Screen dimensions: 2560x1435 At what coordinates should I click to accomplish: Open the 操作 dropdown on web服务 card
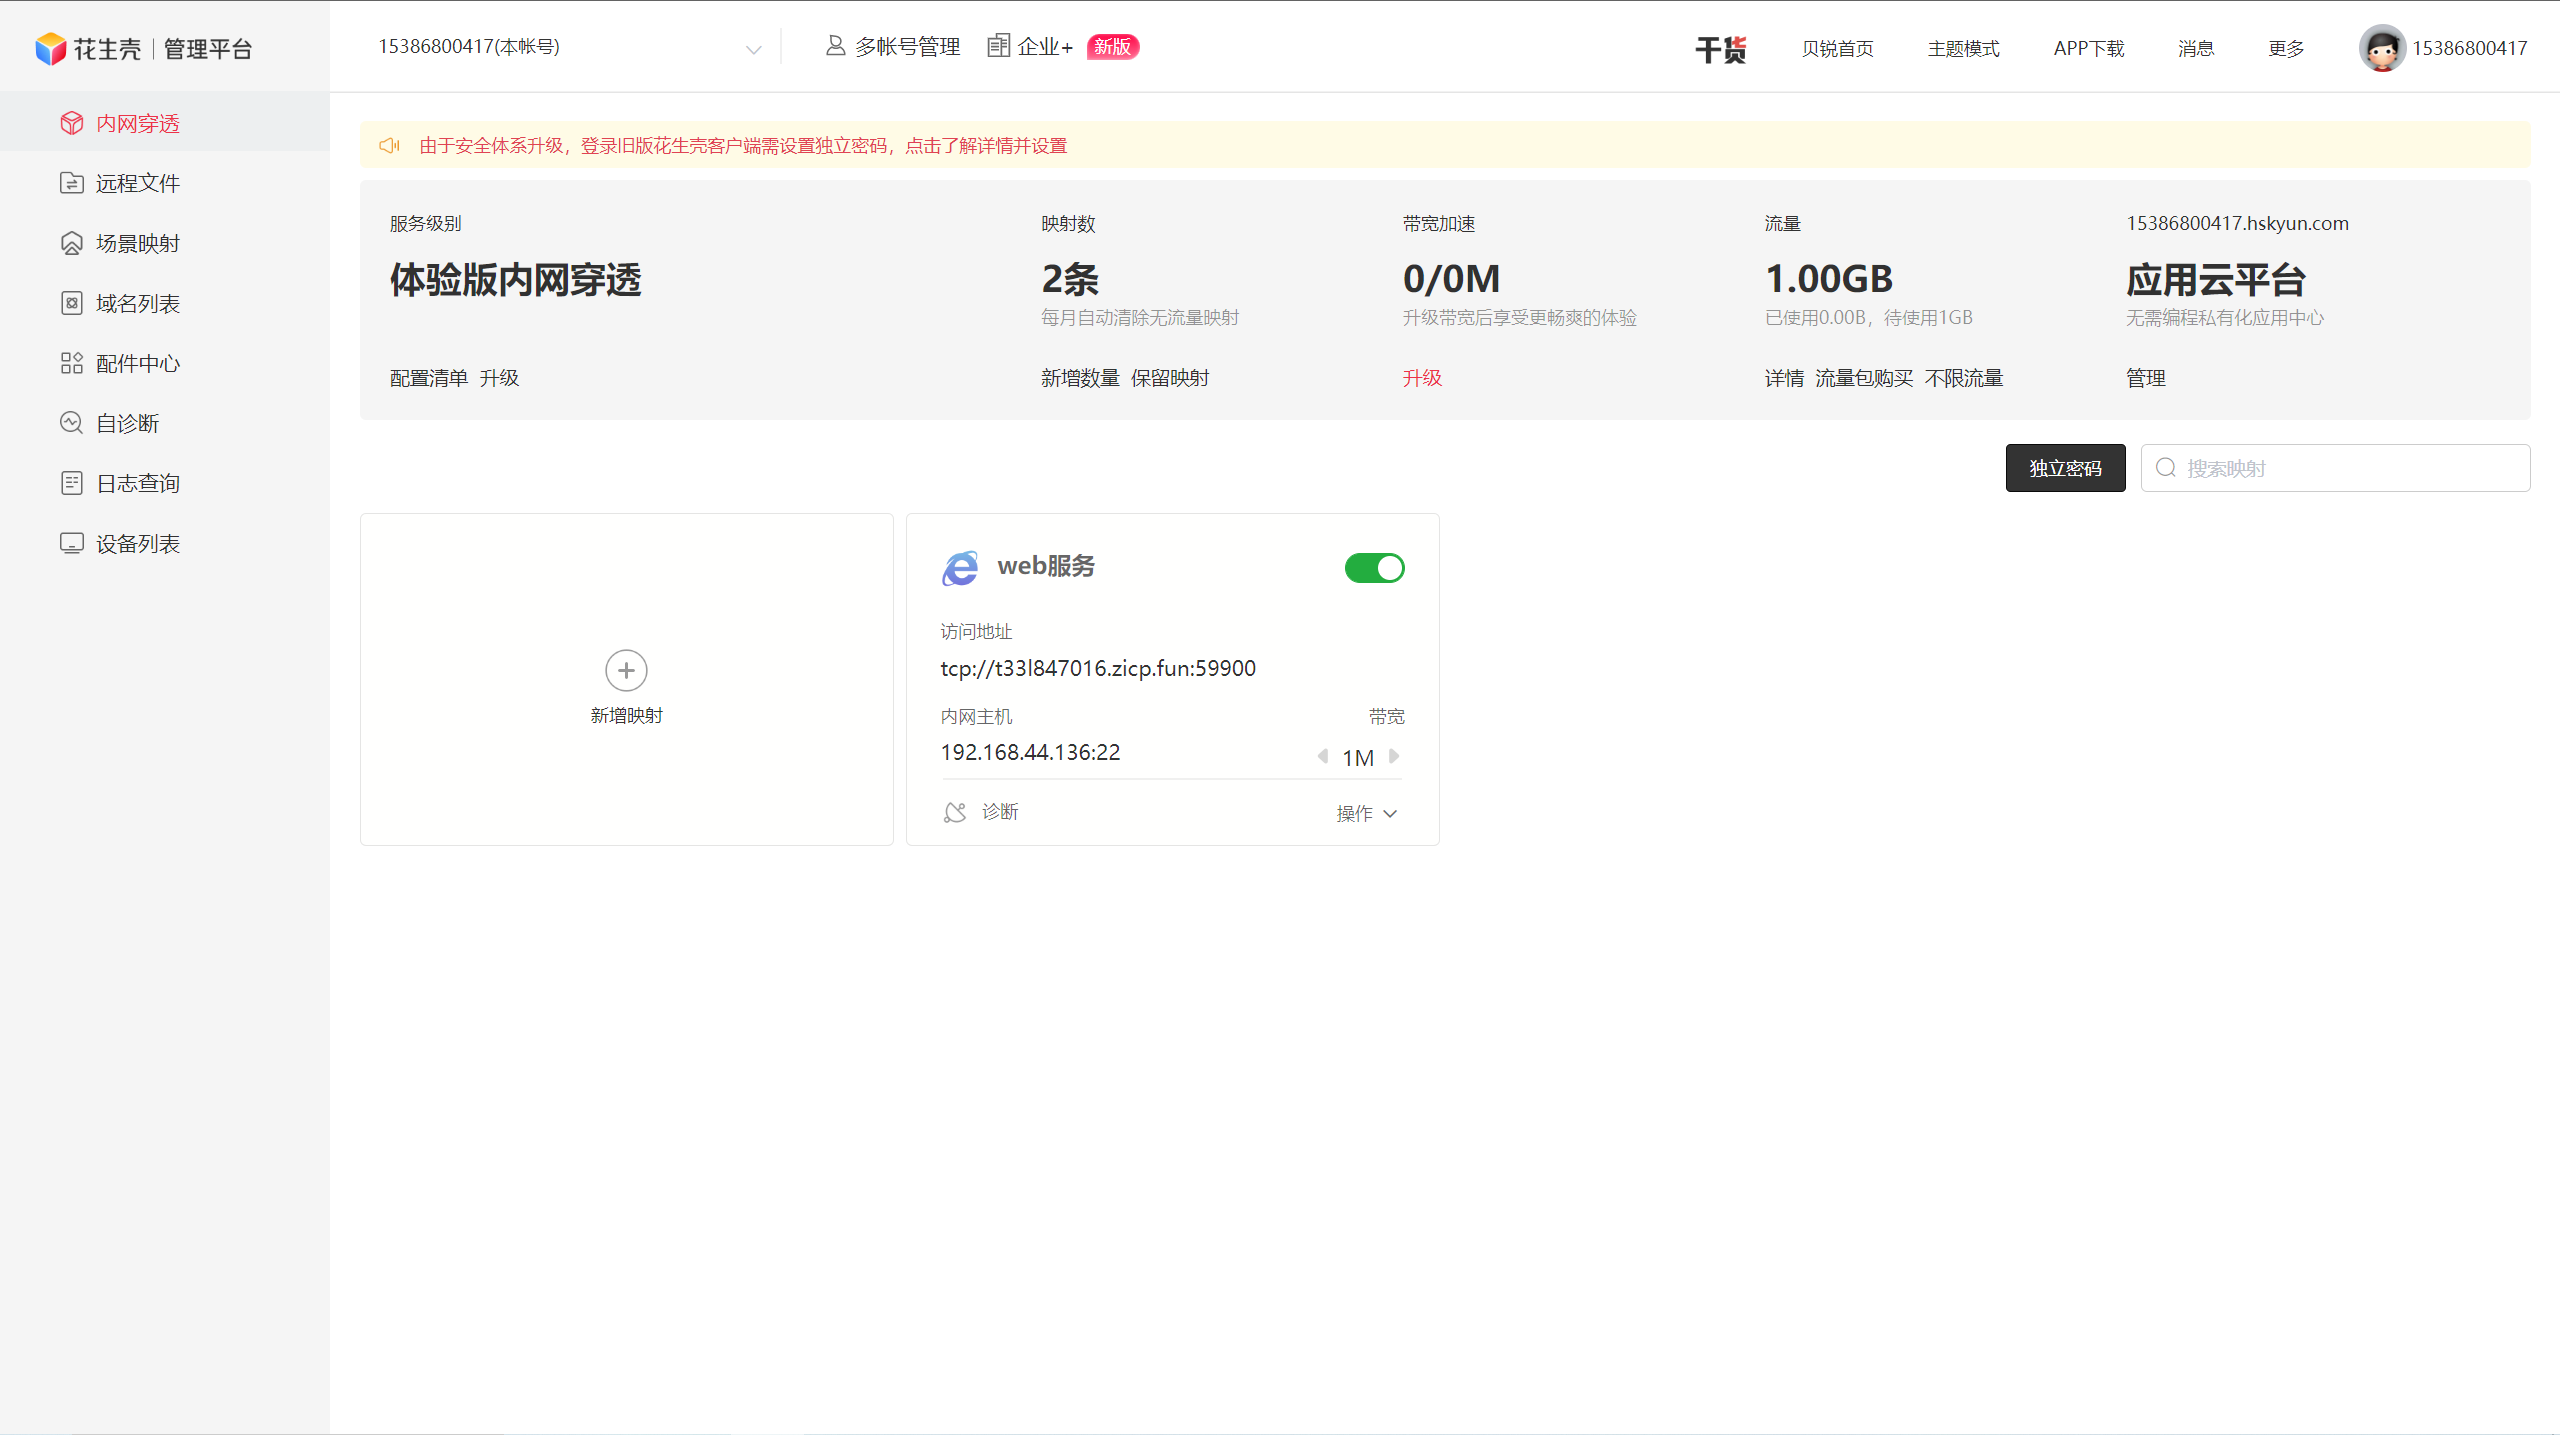(x=1366, y=813)
